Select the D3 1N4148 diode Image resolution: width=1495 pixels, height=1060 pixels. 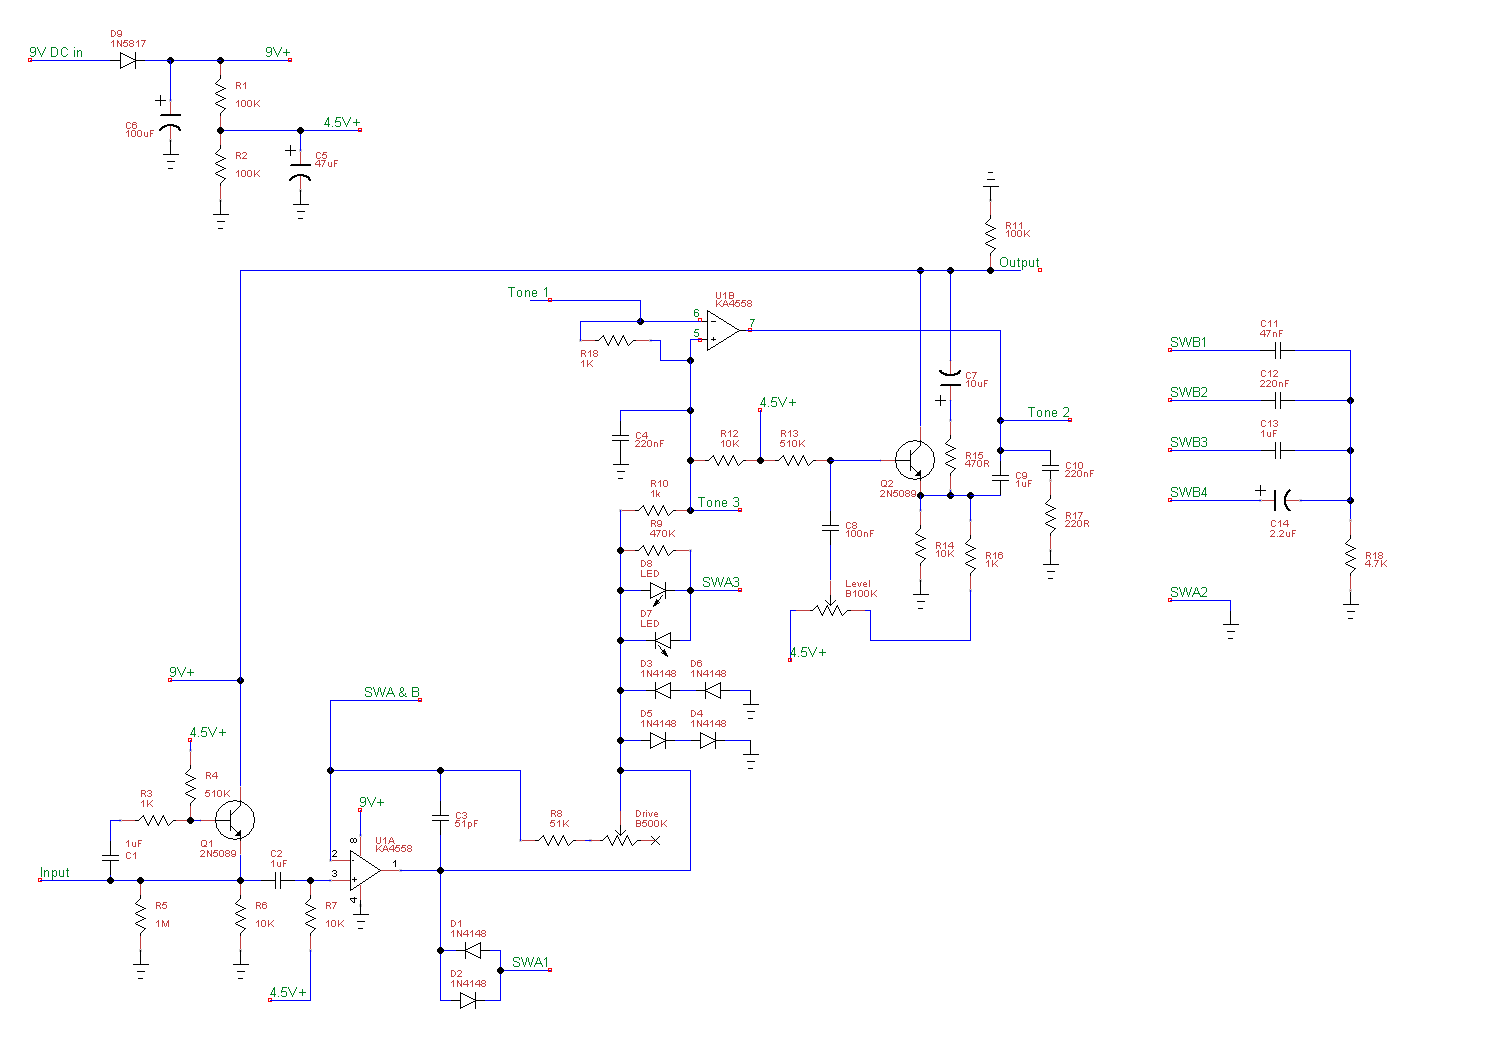pos(662,690)
